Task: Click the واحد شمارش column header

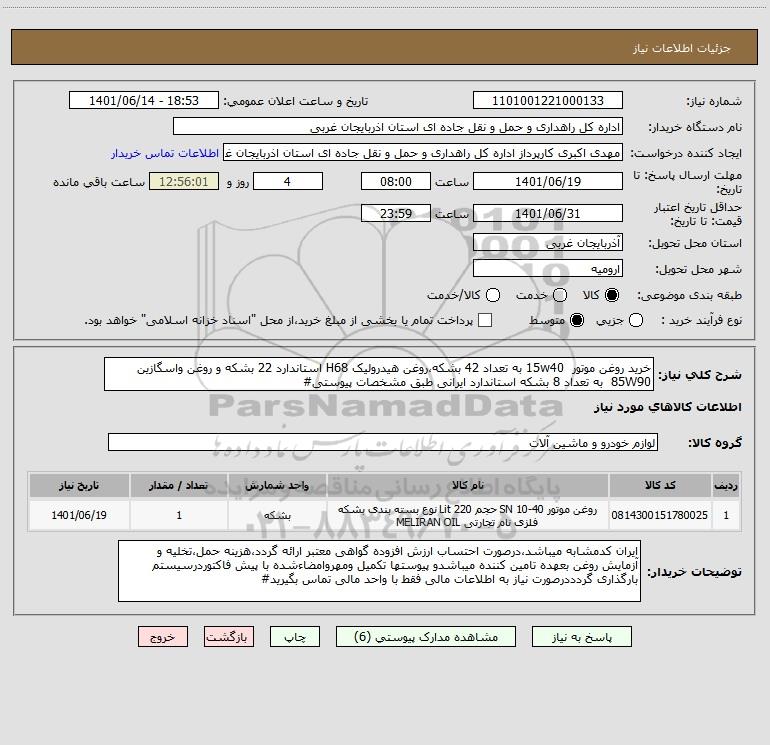Action: point(277,486)
